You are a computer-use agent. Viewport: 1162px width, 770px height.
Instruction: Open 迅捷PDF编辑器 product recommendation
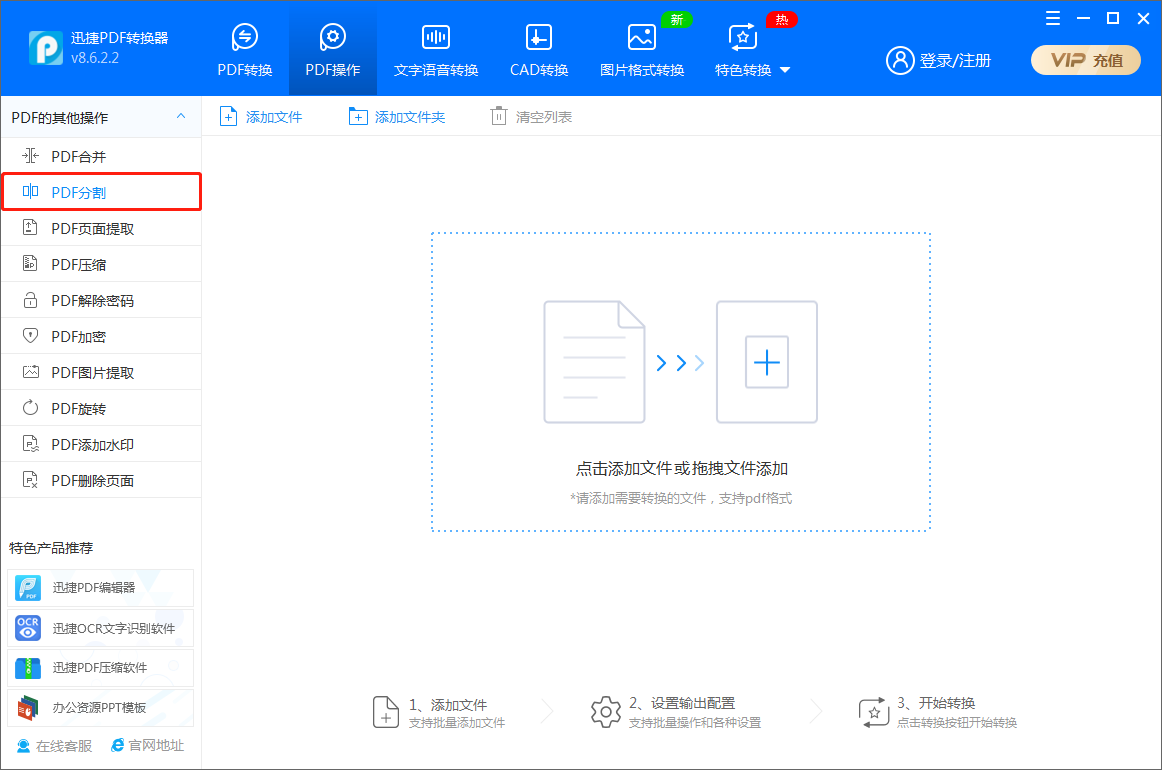pyautogui.click(x=101, y=588)
